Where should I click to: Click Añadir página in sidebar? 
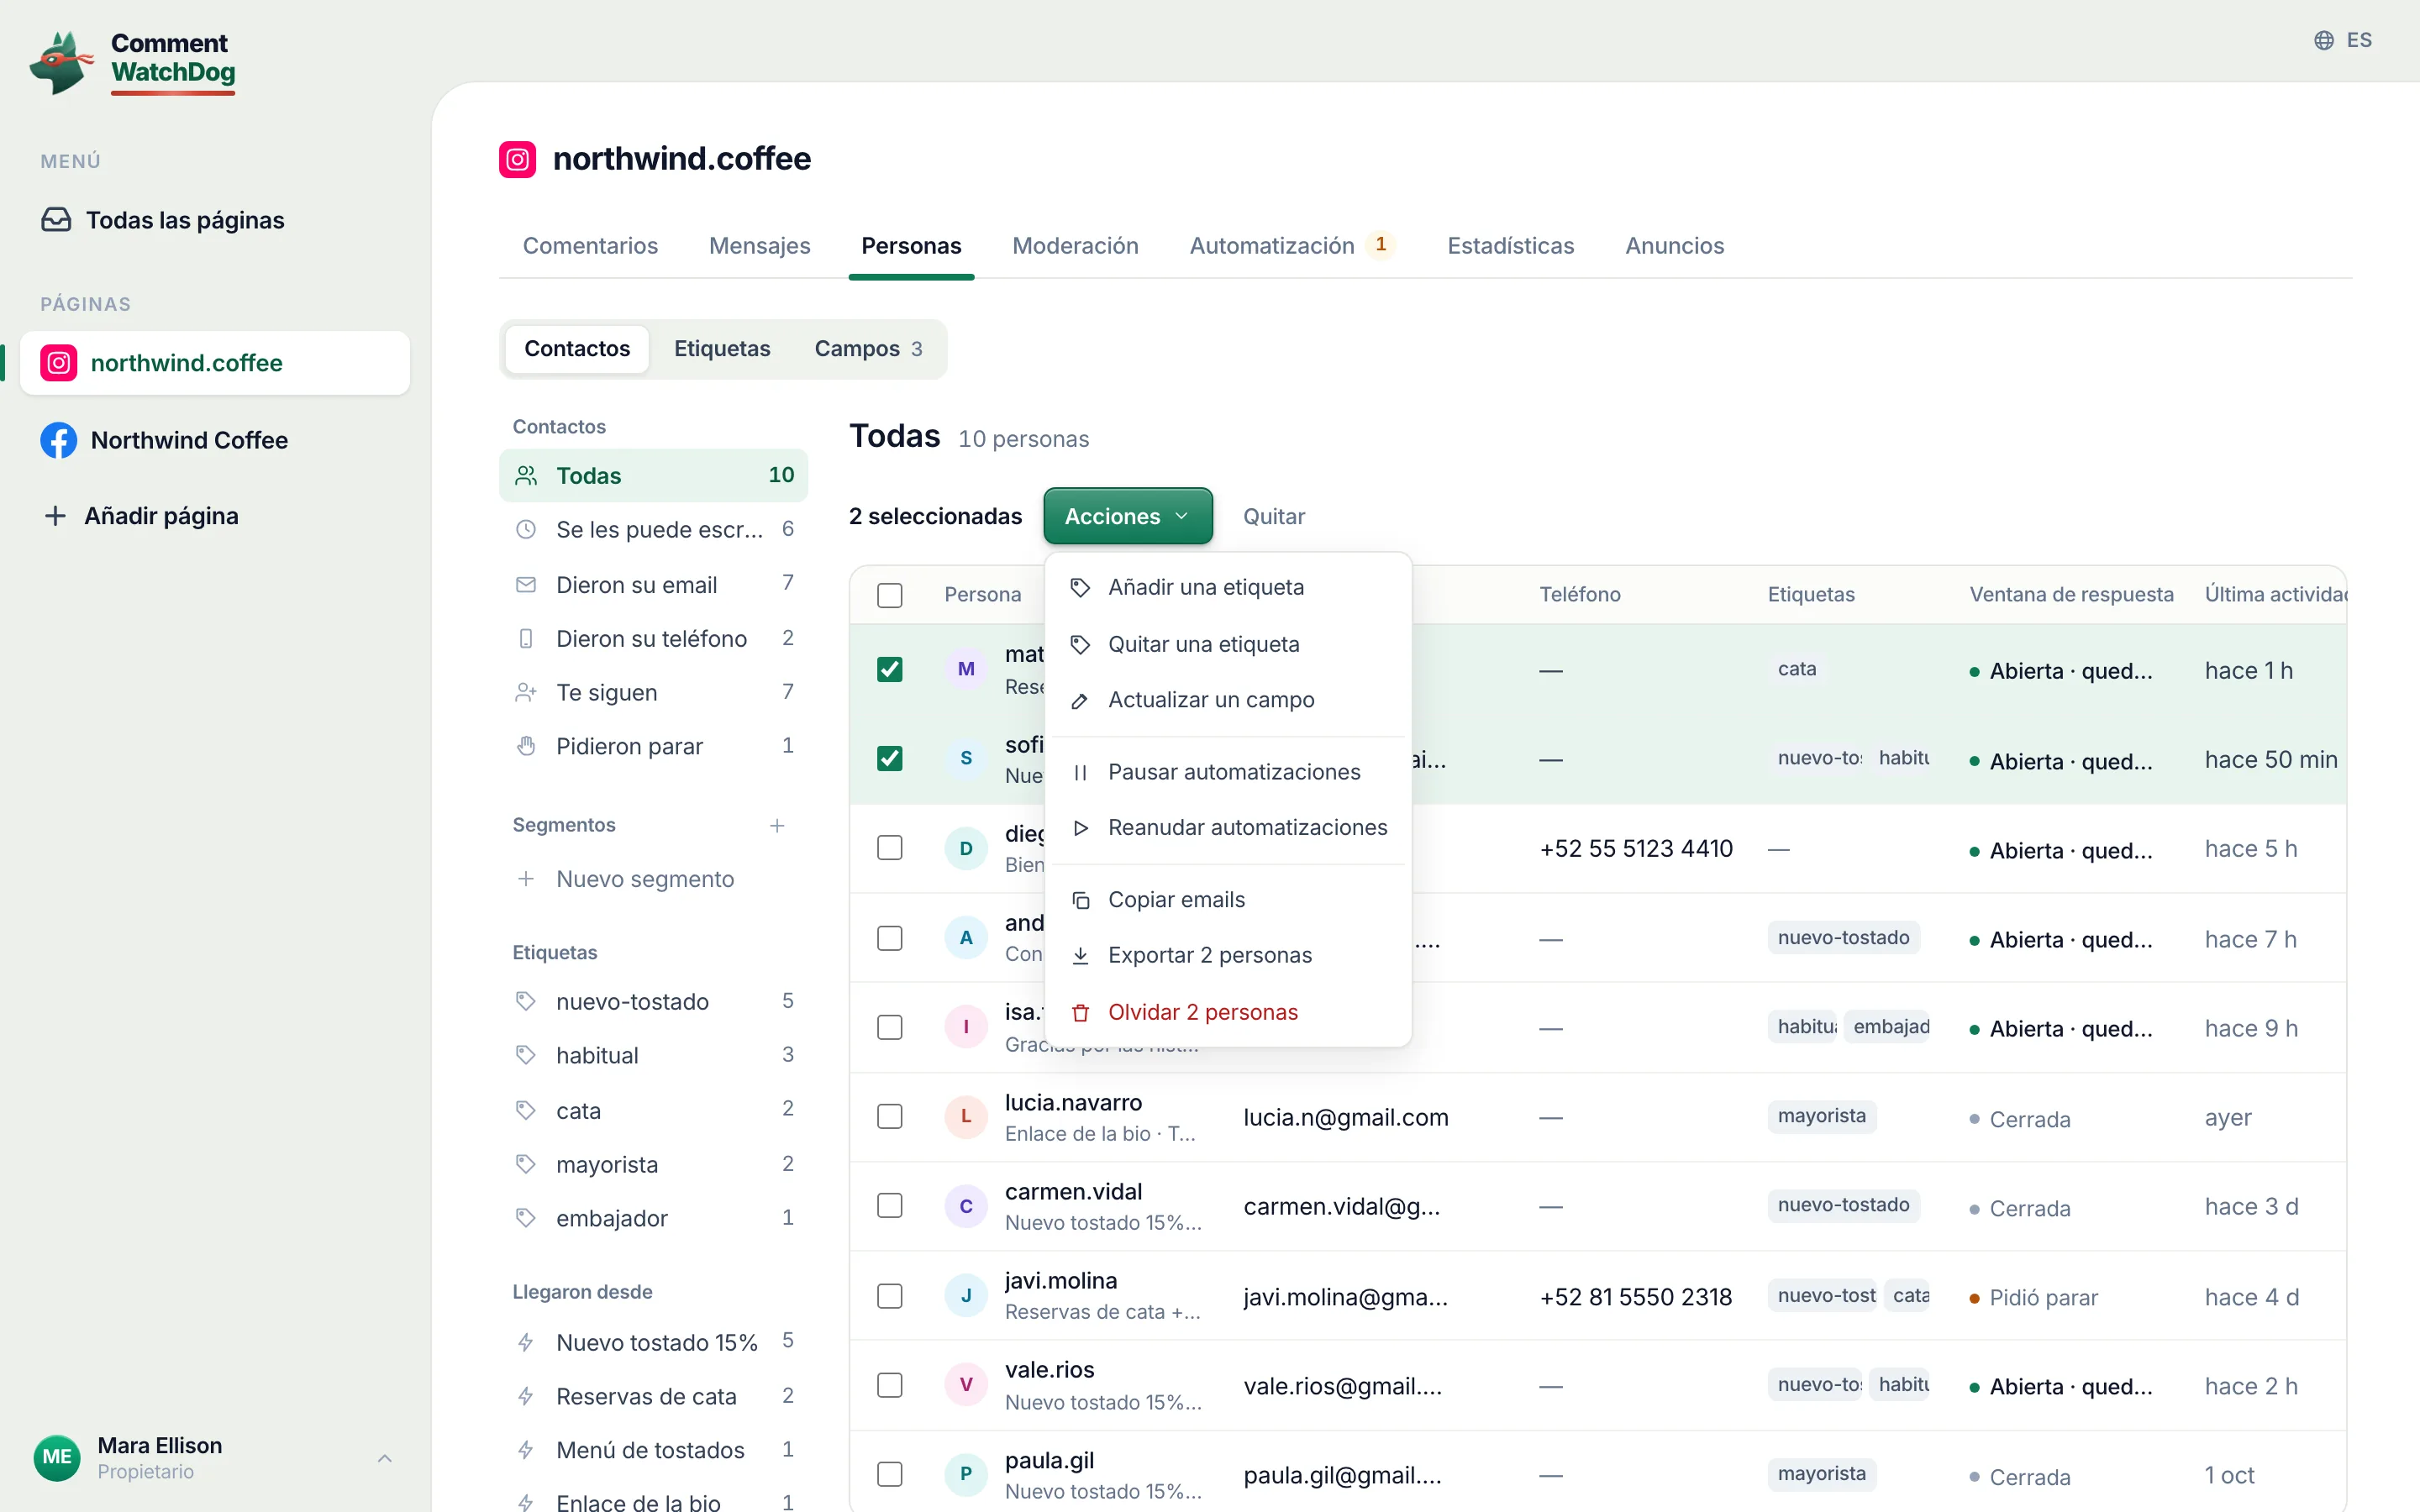coord(142,516)
